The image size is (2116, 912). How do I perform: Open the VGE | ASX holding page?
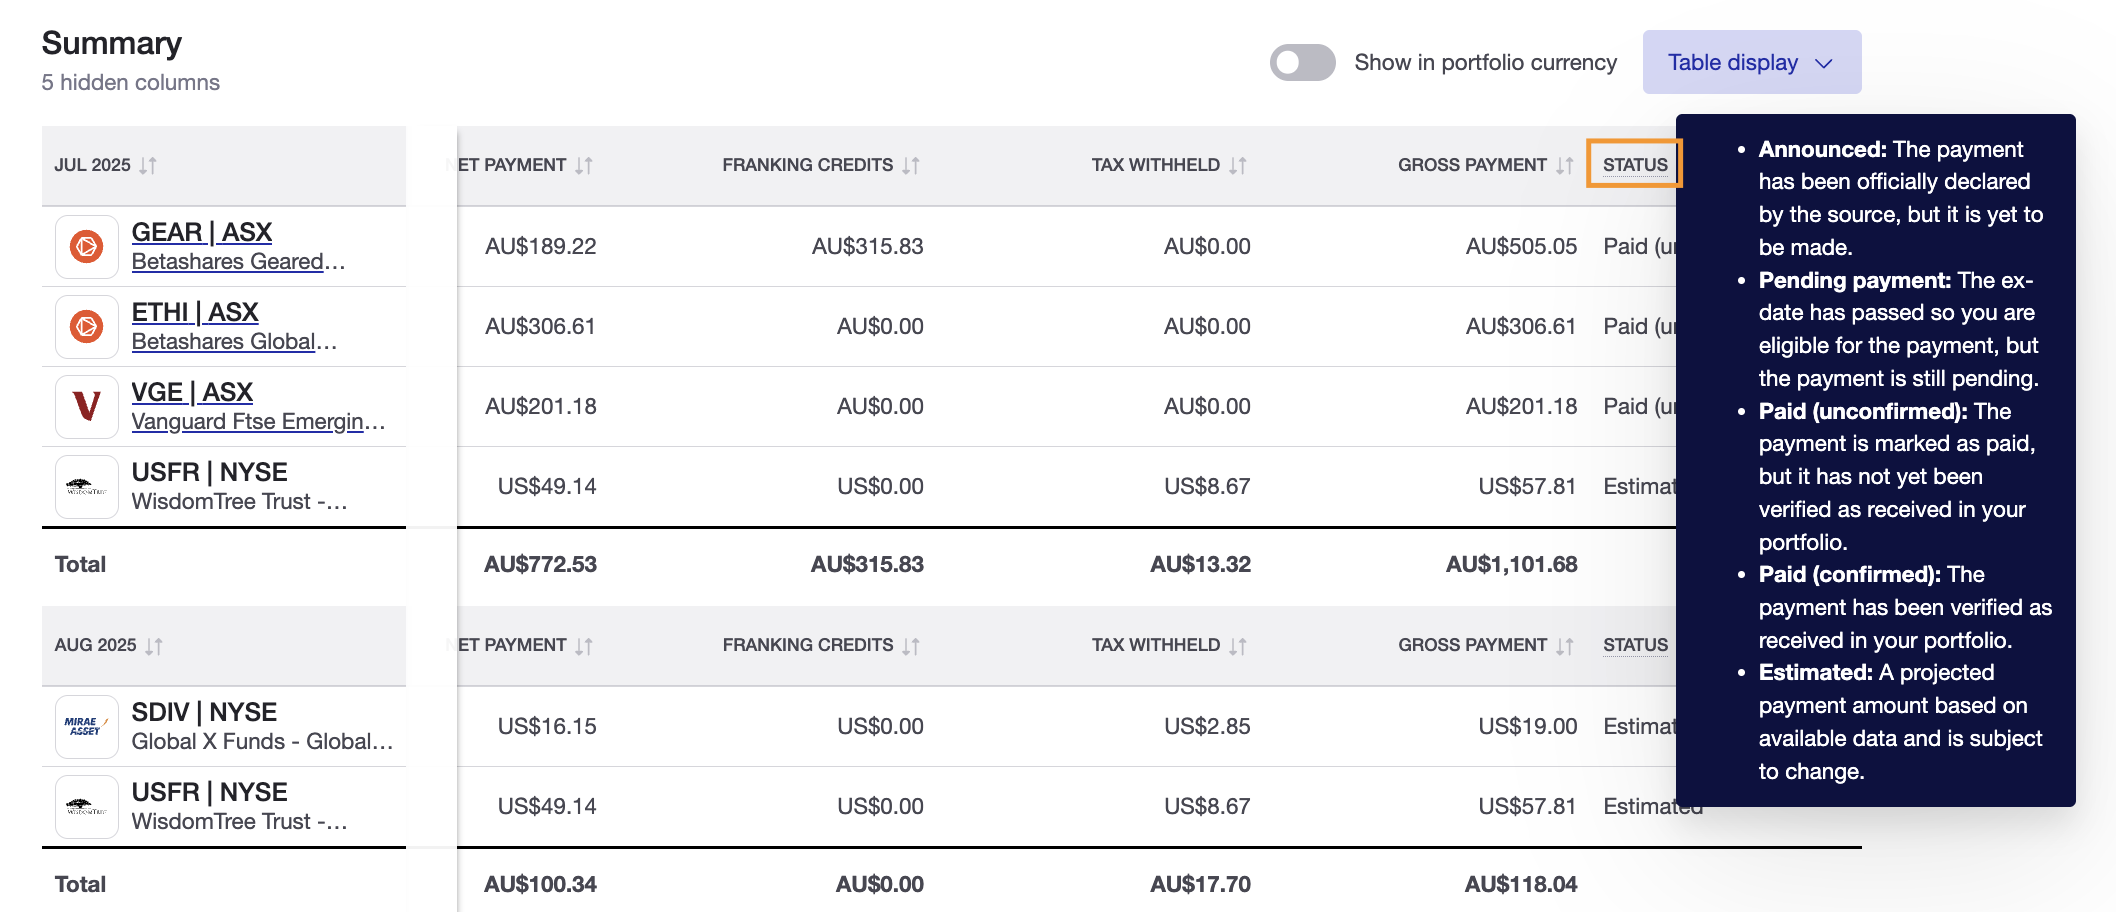tap(192, 392)
